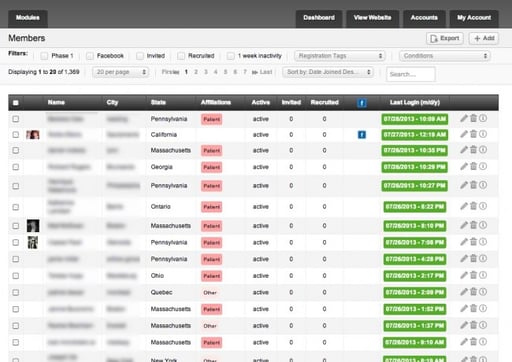Sort by Affiliations column header
Image resolution: width=512 pixels, height=362 pixels.
pos(216,102)
